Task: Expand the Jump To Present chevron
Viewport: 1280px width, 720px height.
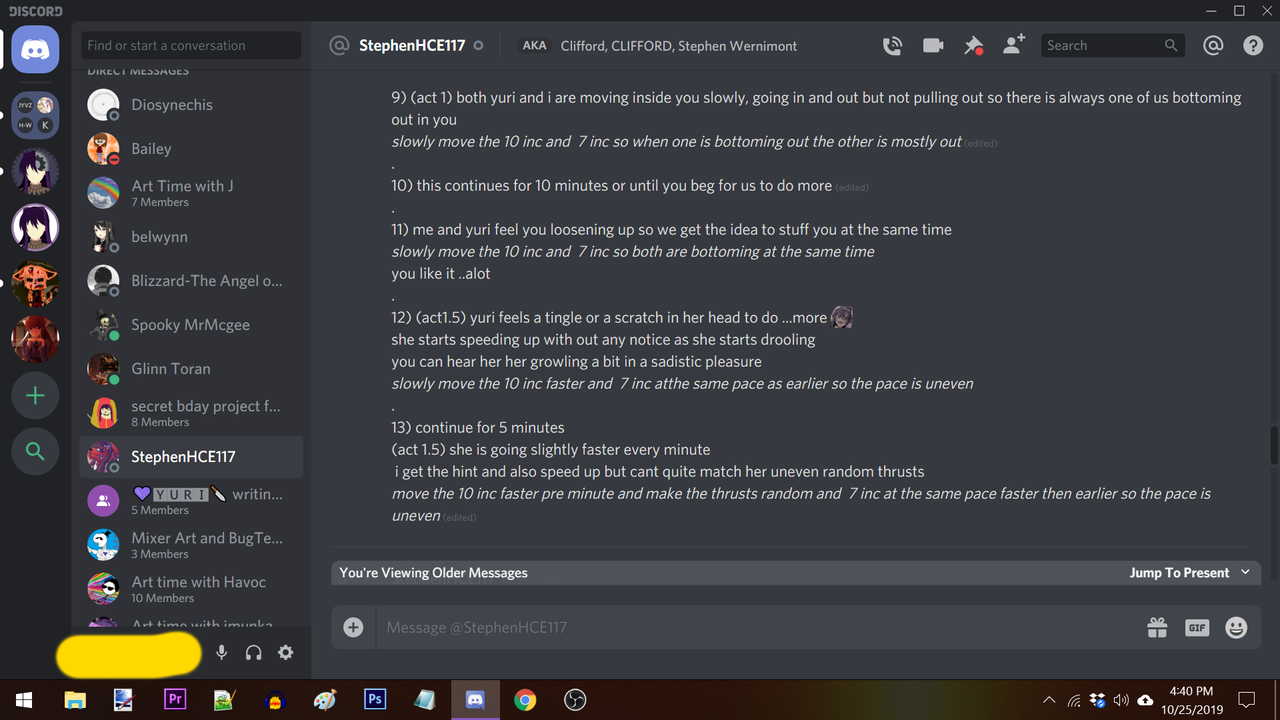Action: point(1245,572)
